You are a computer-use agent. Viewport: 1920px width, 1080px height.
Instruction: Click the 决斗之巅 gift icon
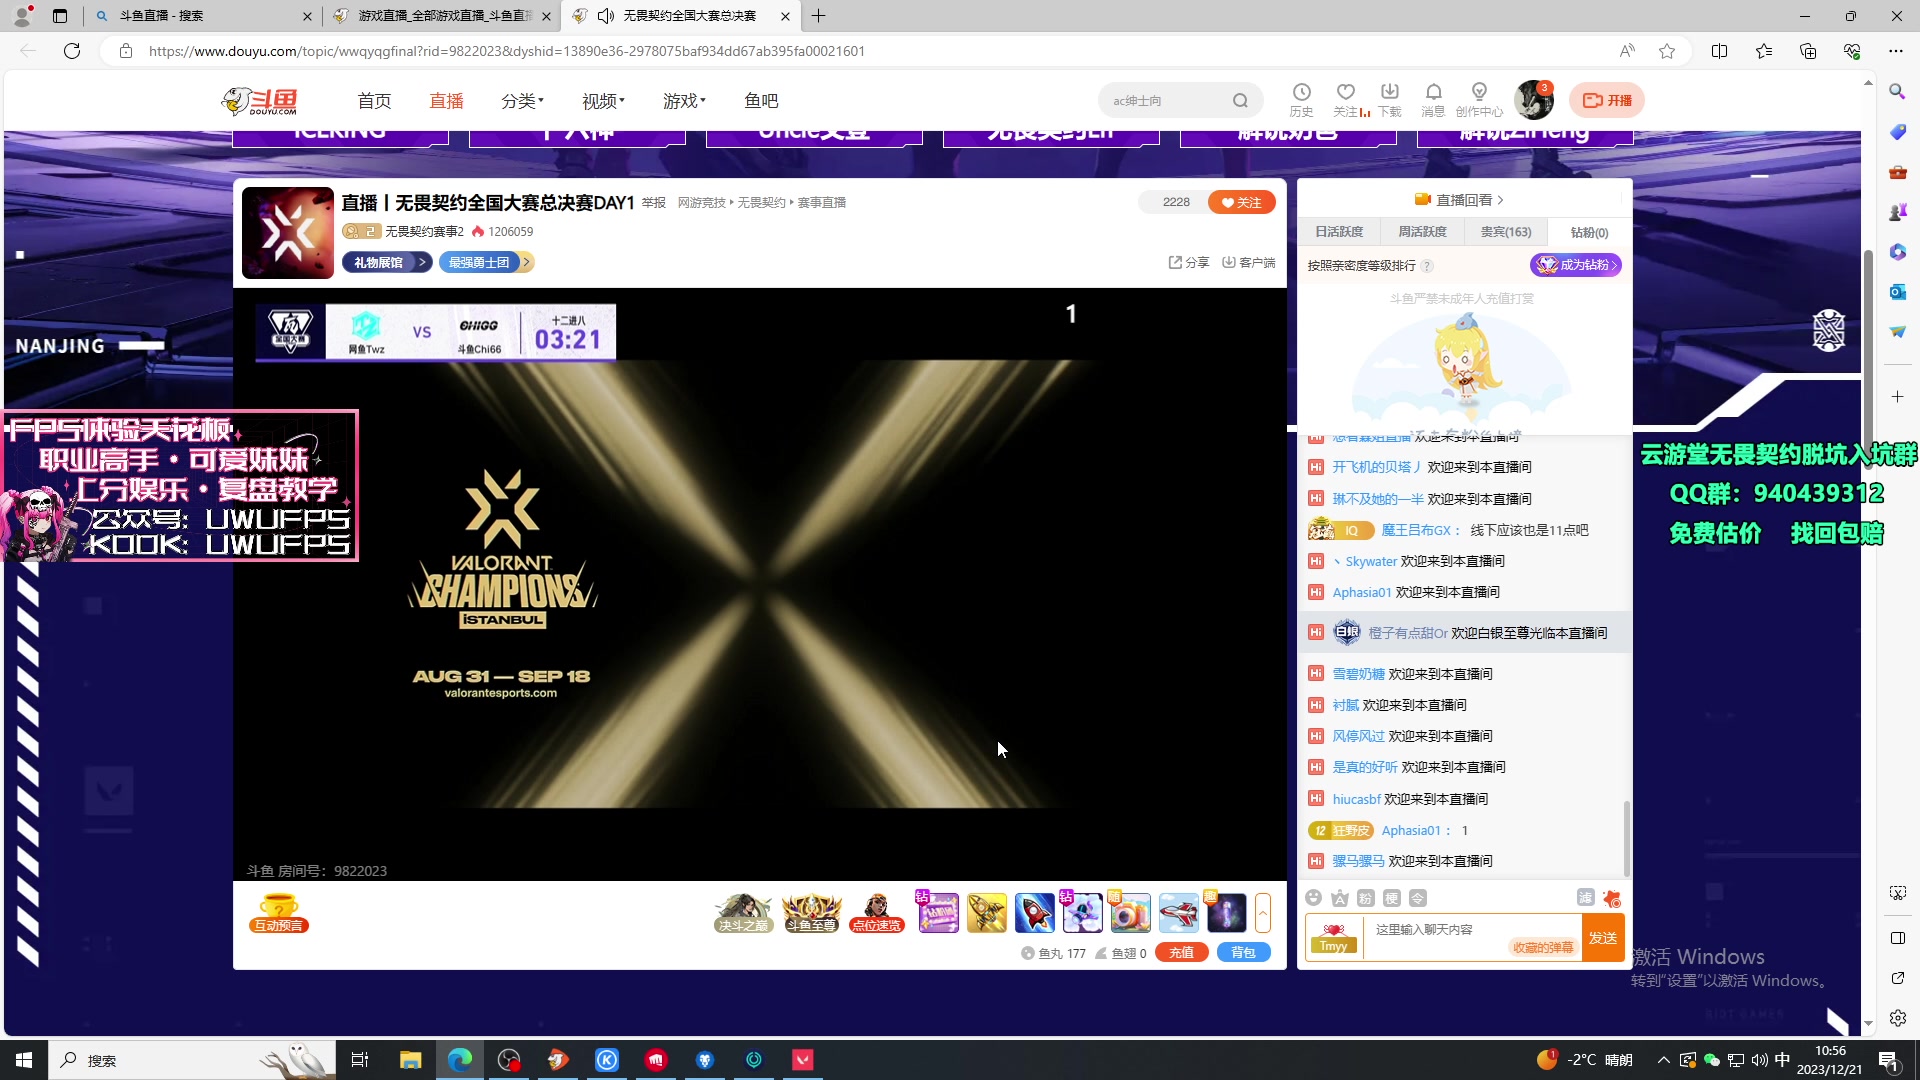(743, 912)
